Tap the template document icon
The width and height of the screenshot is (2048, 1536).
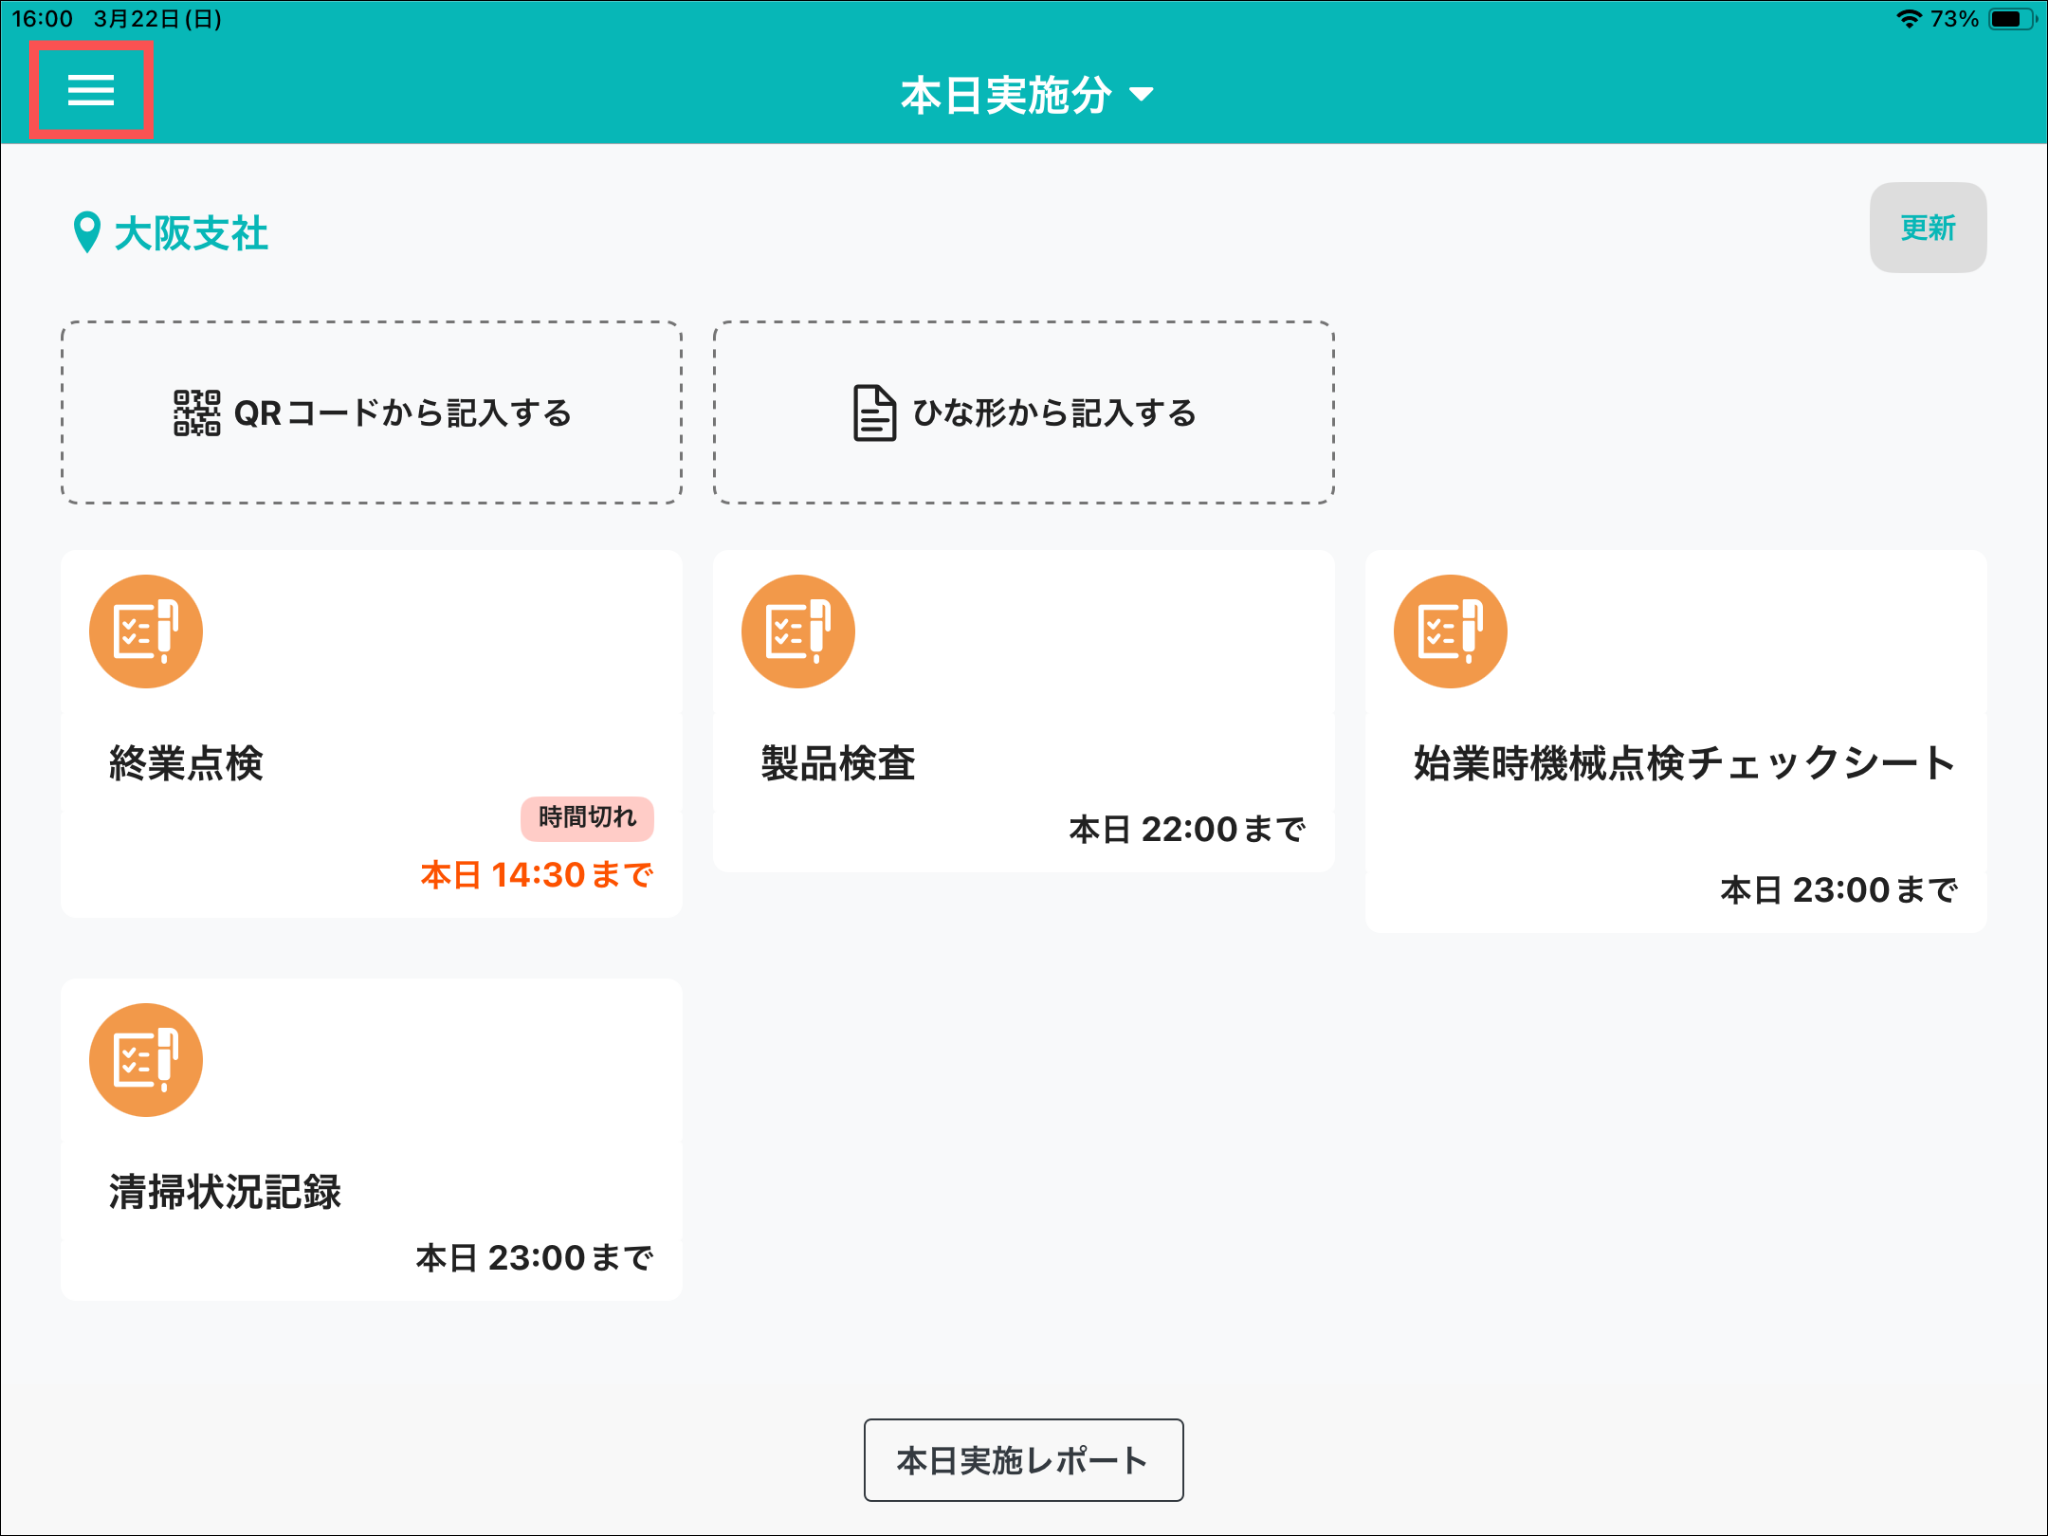[874, 413]
